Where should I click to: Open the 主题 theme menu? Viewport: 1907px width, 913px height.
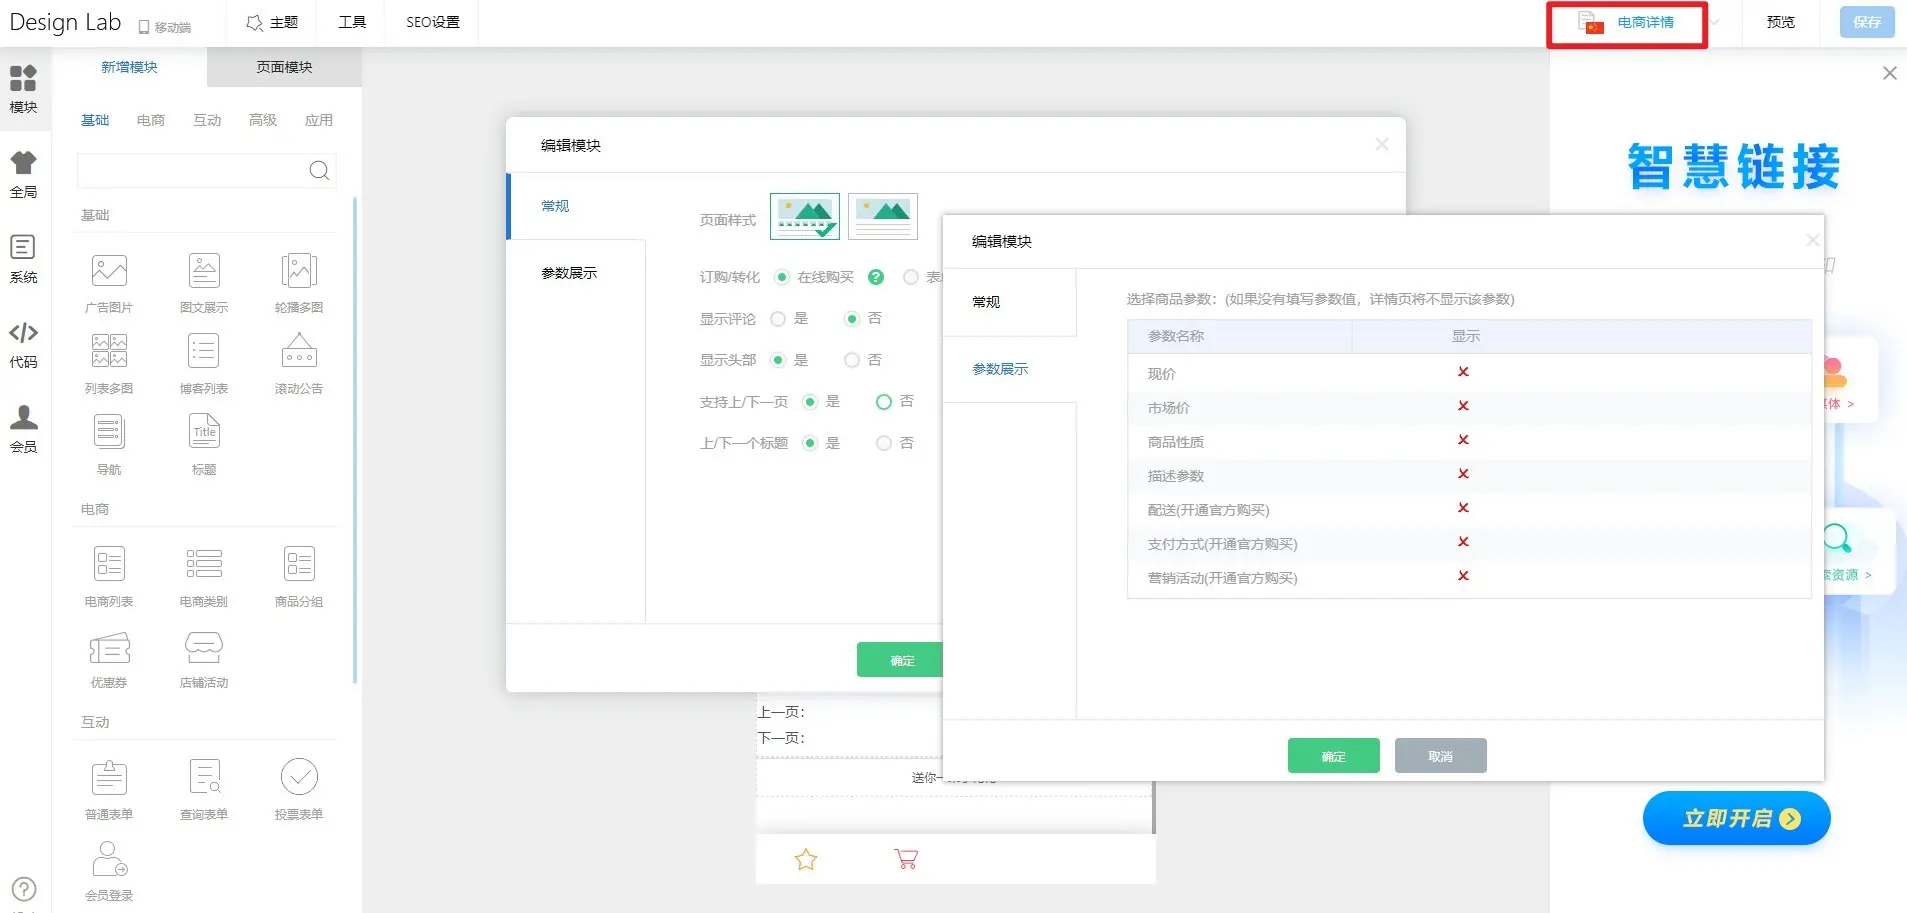tap(272, 22)
